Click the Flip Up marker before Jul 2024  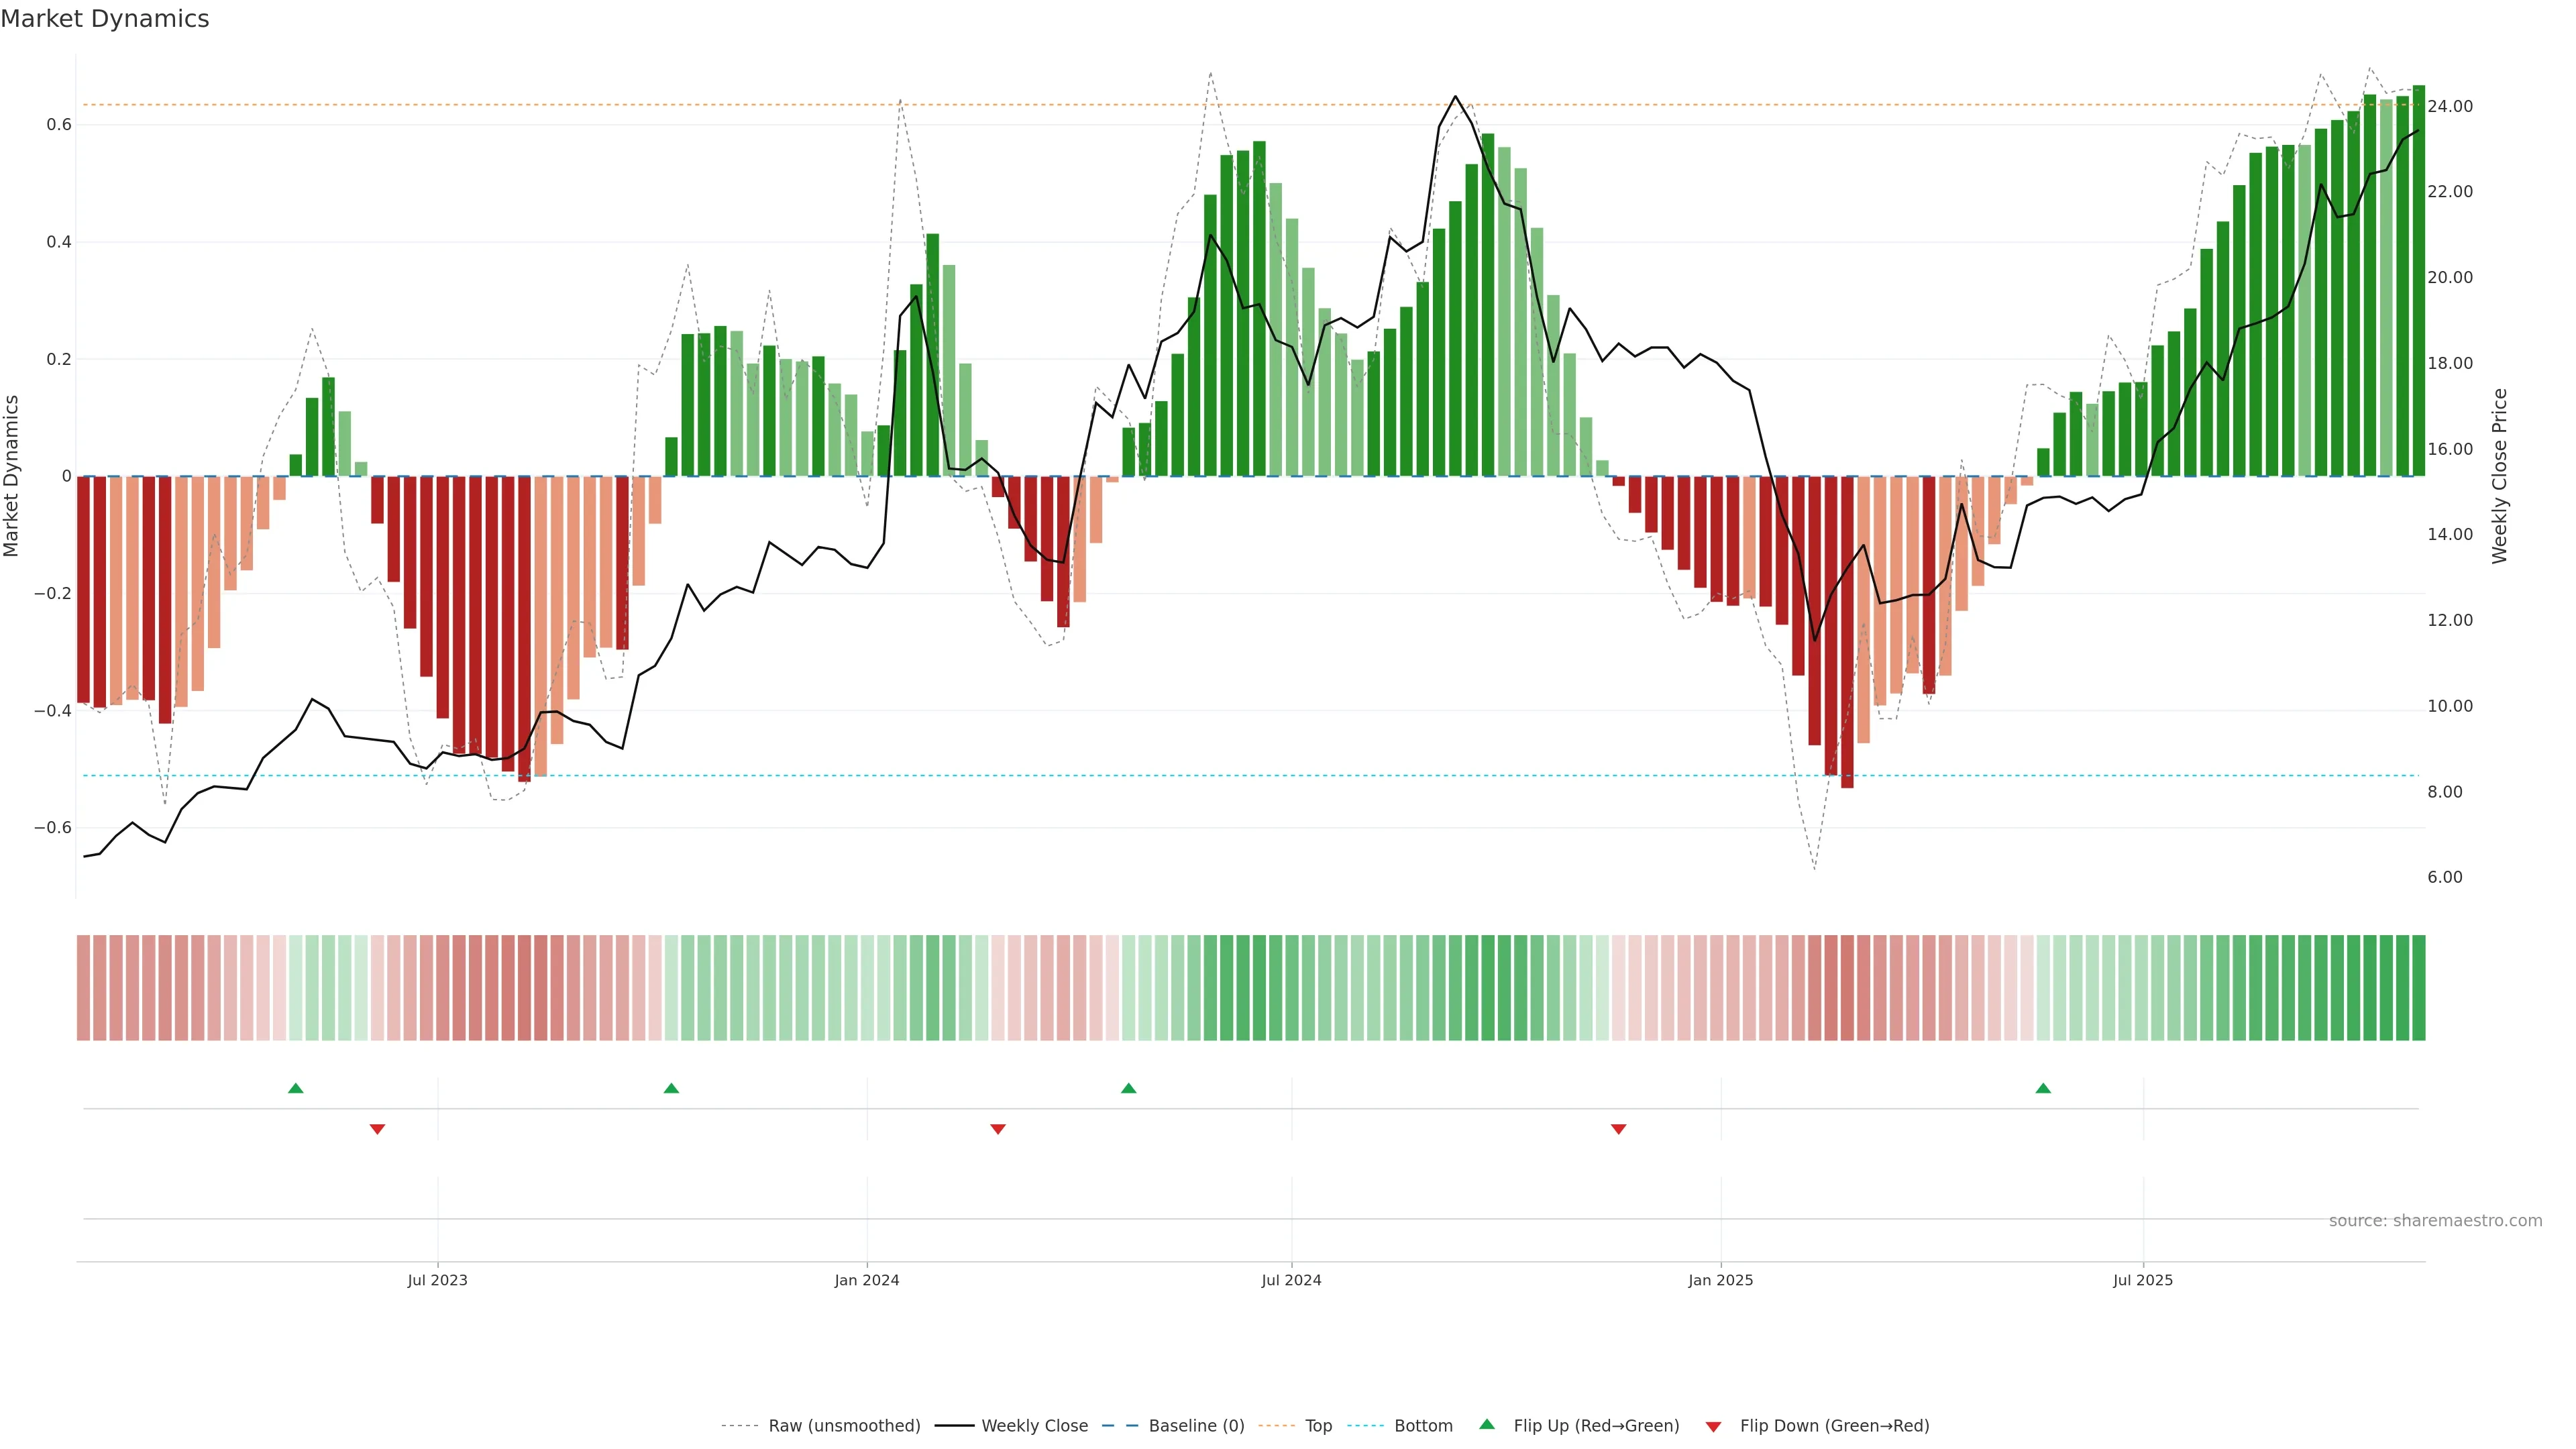tap(1128, 1088)
